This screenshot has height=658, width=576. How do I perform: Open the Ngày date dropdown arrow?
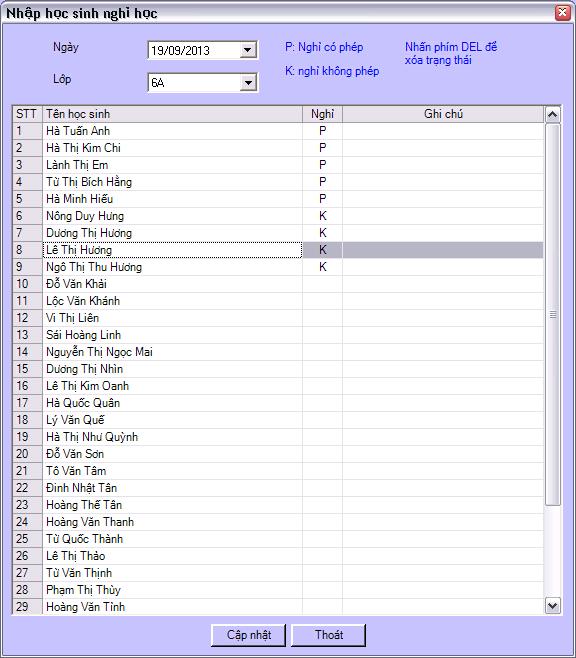point(248,50)
